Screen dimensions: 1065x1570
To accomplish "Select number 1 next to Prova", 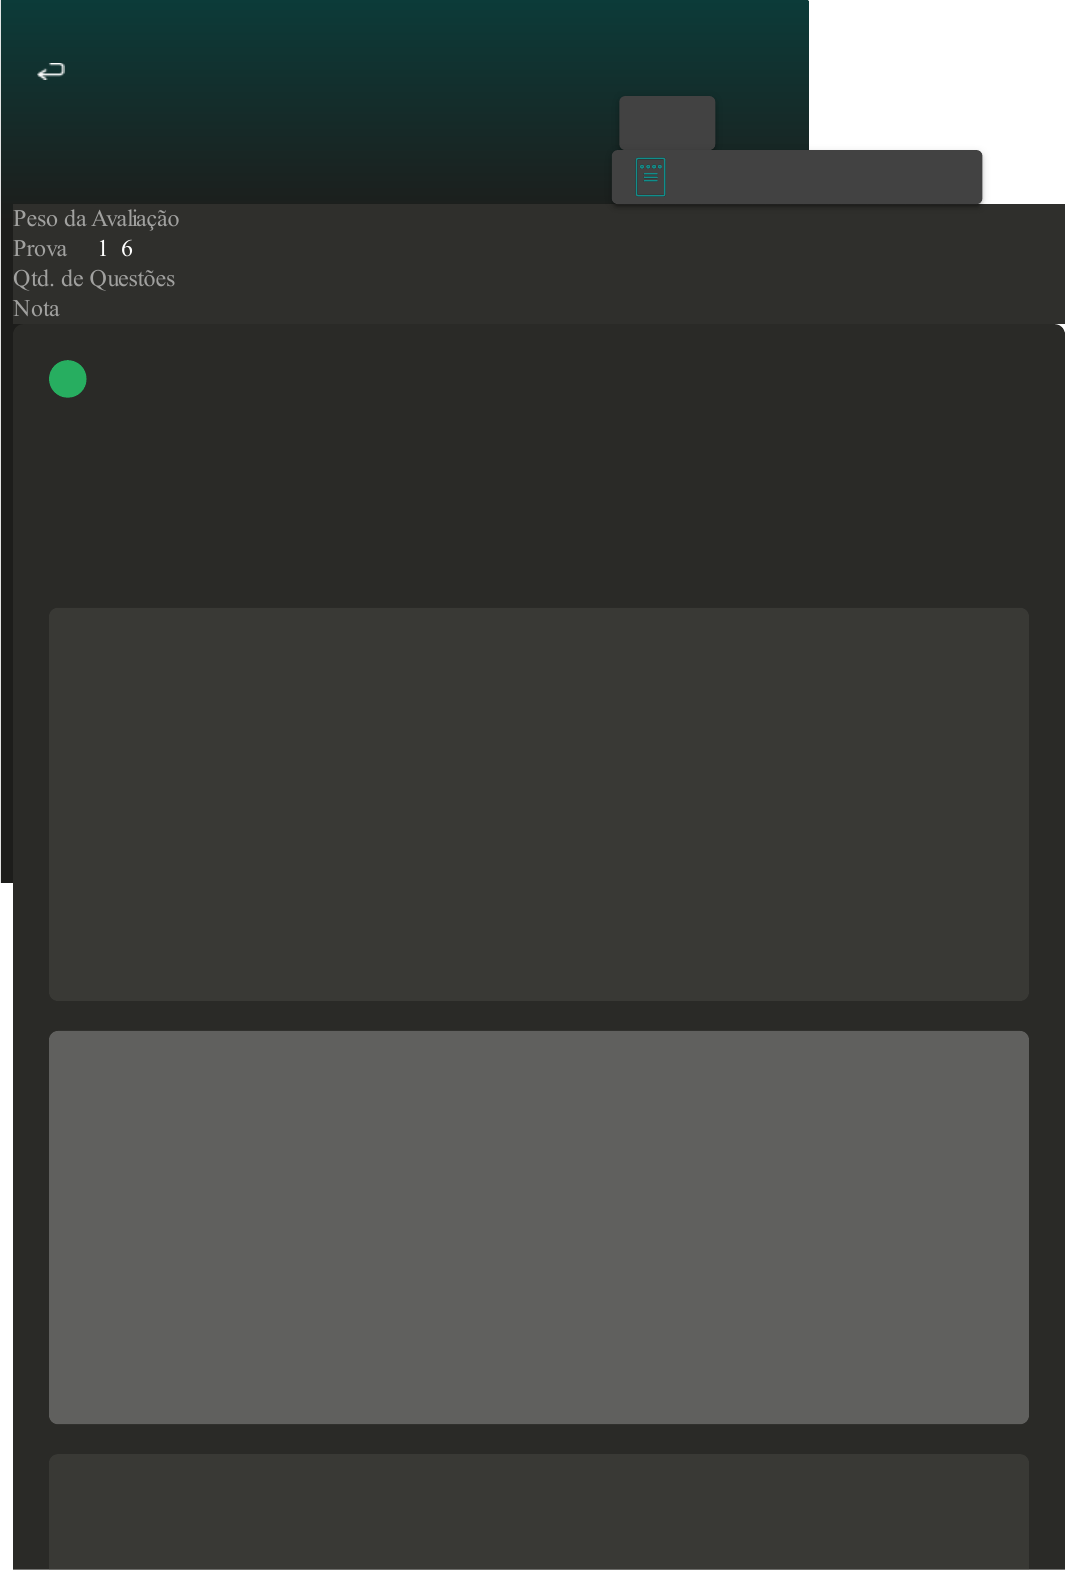I will point(102,249).
